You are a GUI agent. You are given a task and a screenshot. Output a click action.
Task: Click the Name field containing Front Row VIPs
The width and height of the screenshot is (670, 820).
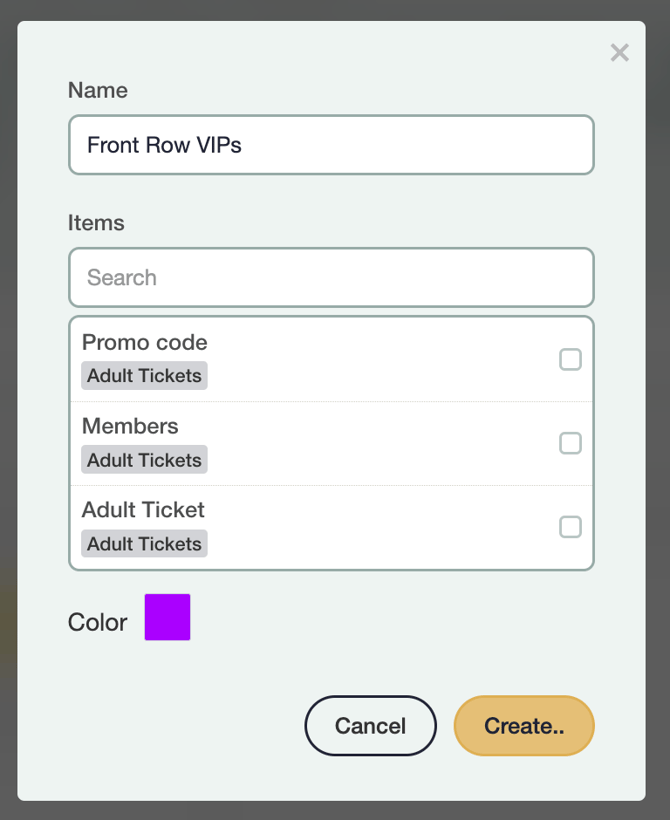(x=331, y=145)
